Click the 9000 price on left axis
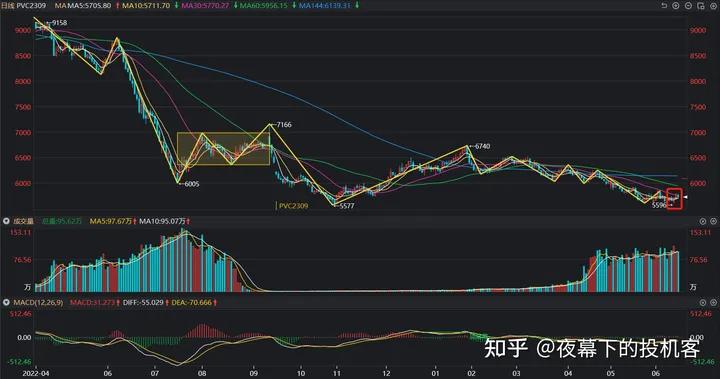Viewport: 720px width, 379px height. (x=23, y=30)
